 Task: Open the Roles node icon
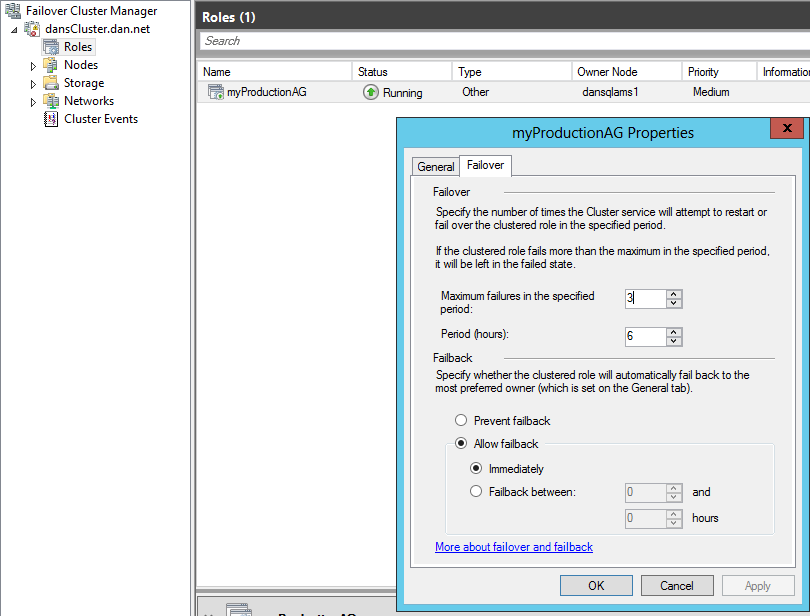[51, 47]
